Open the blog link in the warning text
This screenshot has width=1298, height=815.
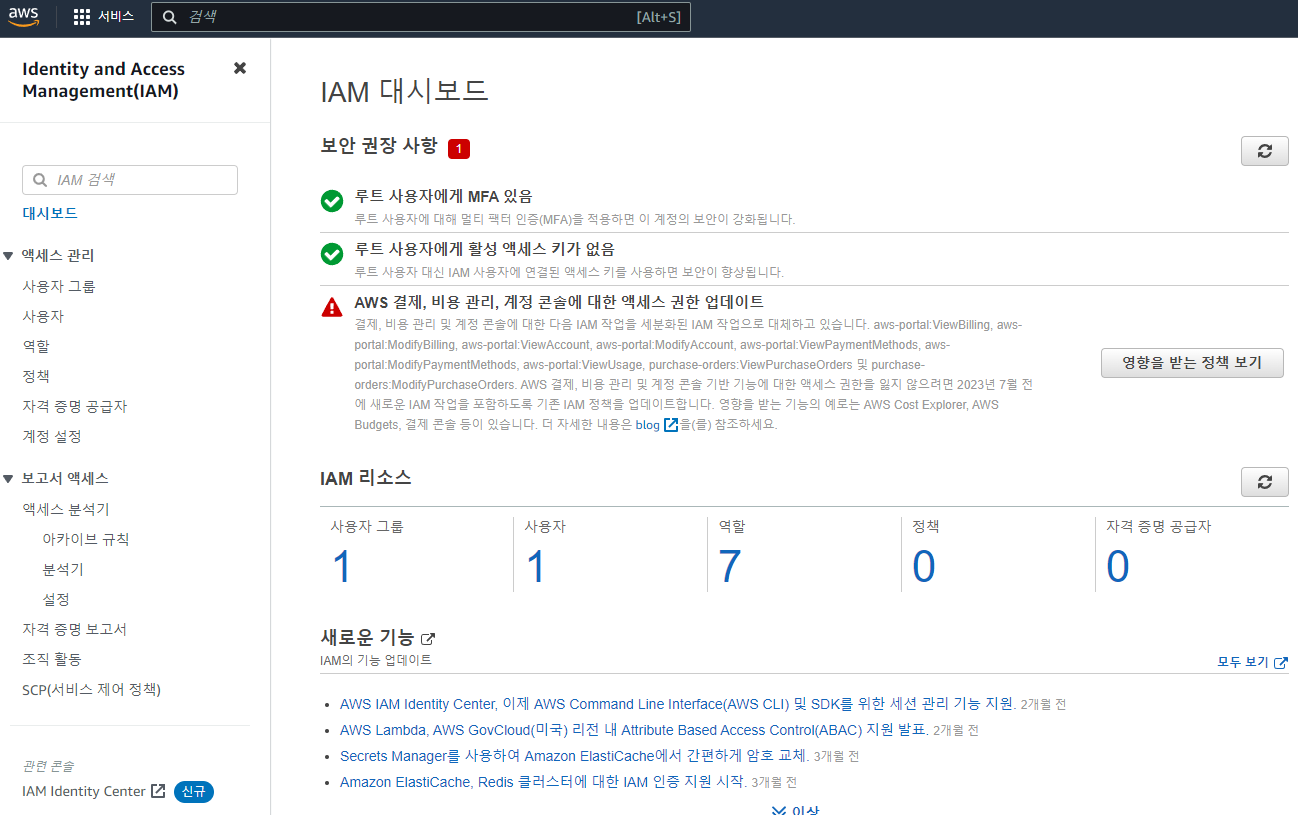coord(648,424)
